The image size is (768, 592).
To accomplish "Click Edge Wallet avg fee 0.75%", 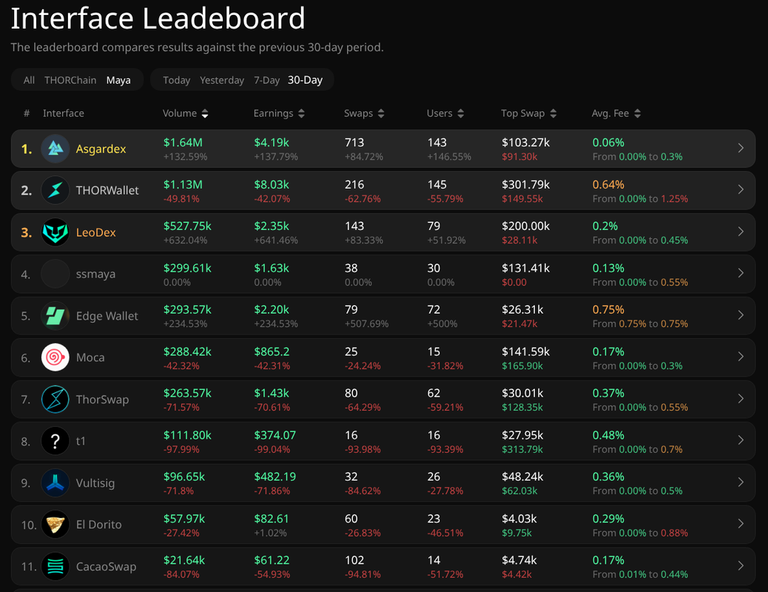I will click(x=608, y=309).
